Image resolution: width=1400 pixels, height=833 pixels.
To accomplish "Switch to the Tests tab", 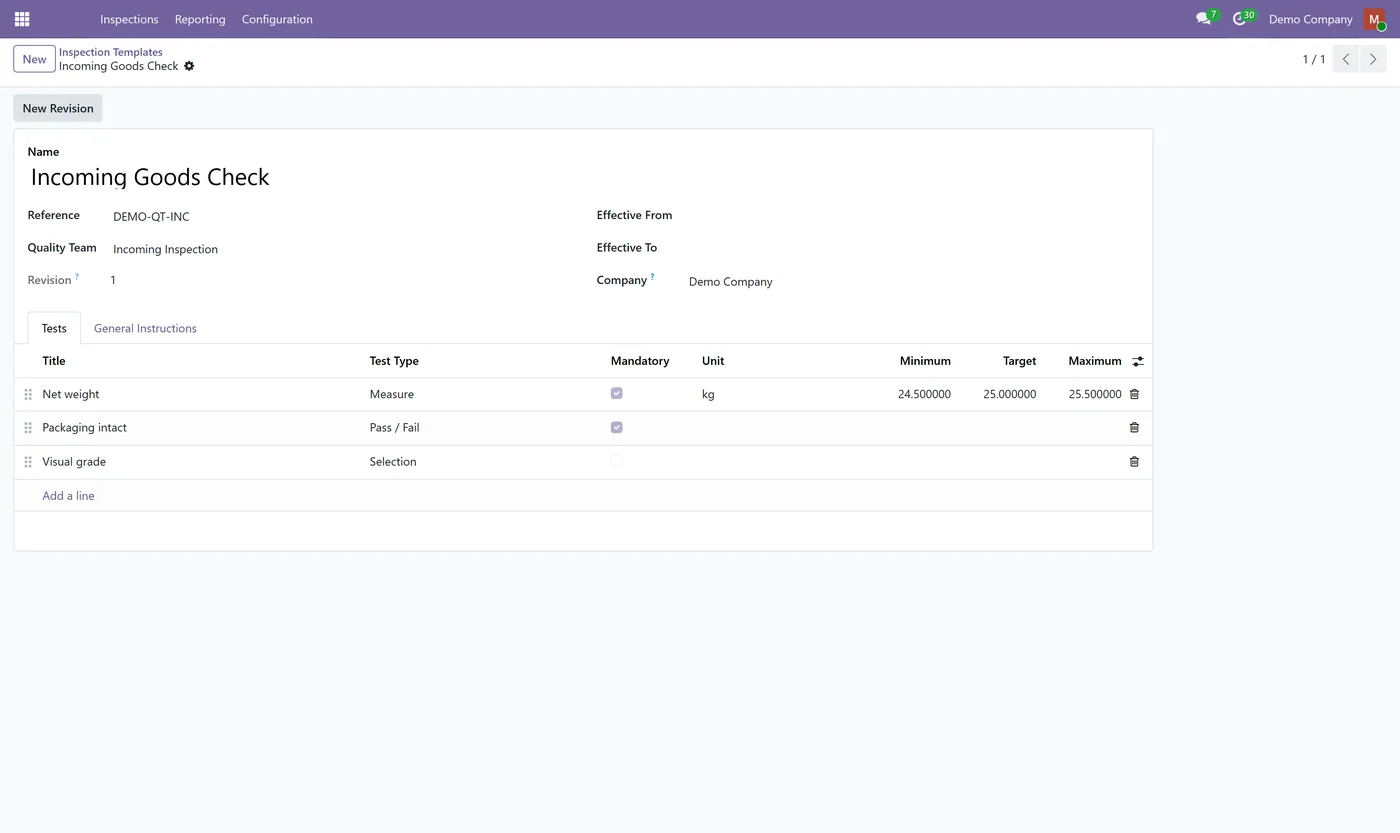I will (x=54, y=328).
